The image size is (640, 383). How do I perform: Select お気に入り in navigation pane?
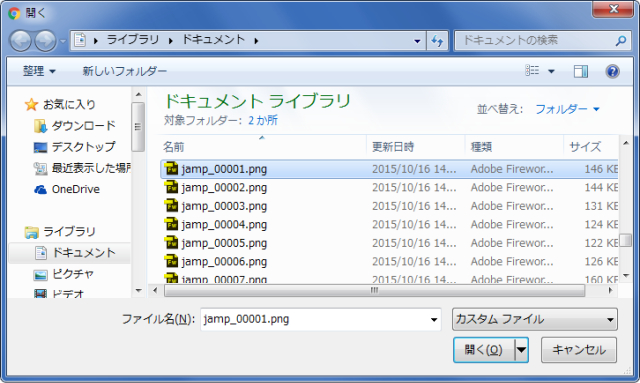point(60,105)
